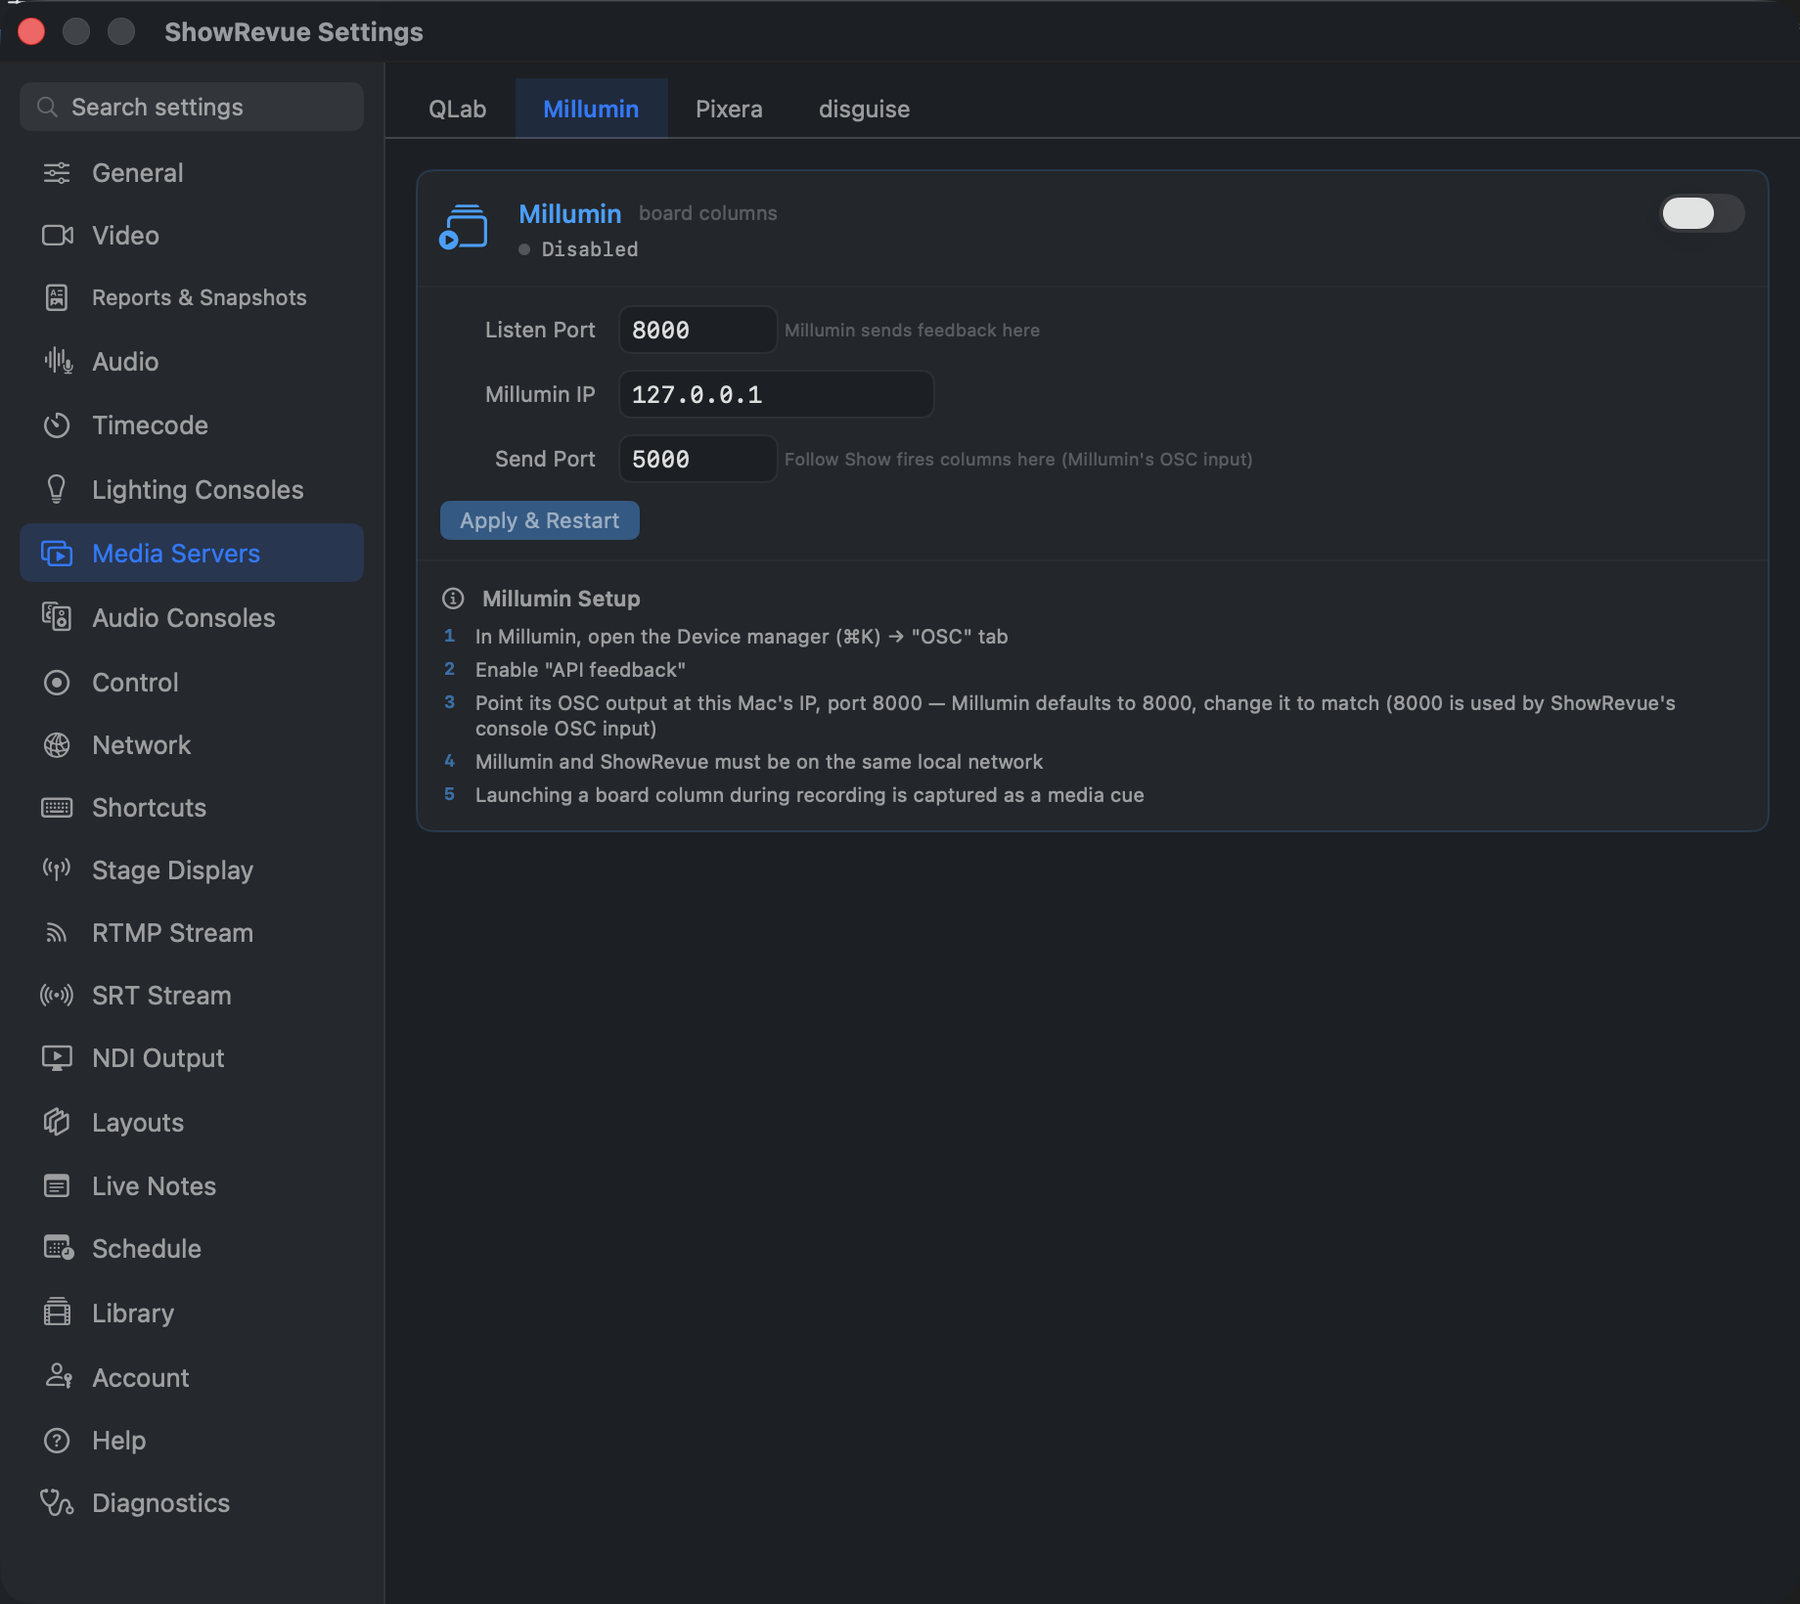Click the 'open the Device manager' setup step
Viewport: 1800px width, 1604px height.
[x=741, y=636]
